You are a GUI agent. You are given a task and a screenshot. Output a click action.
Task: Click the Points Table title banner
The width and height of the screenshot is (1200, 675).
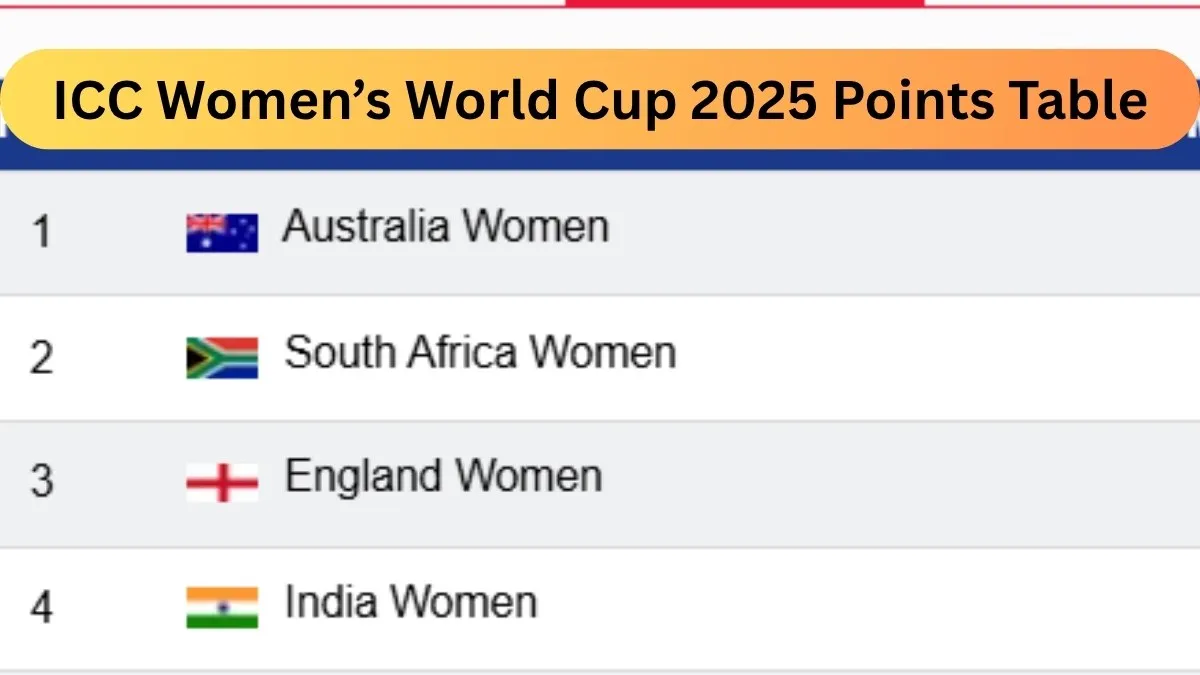pyautogui.click(x=600, y=100)
